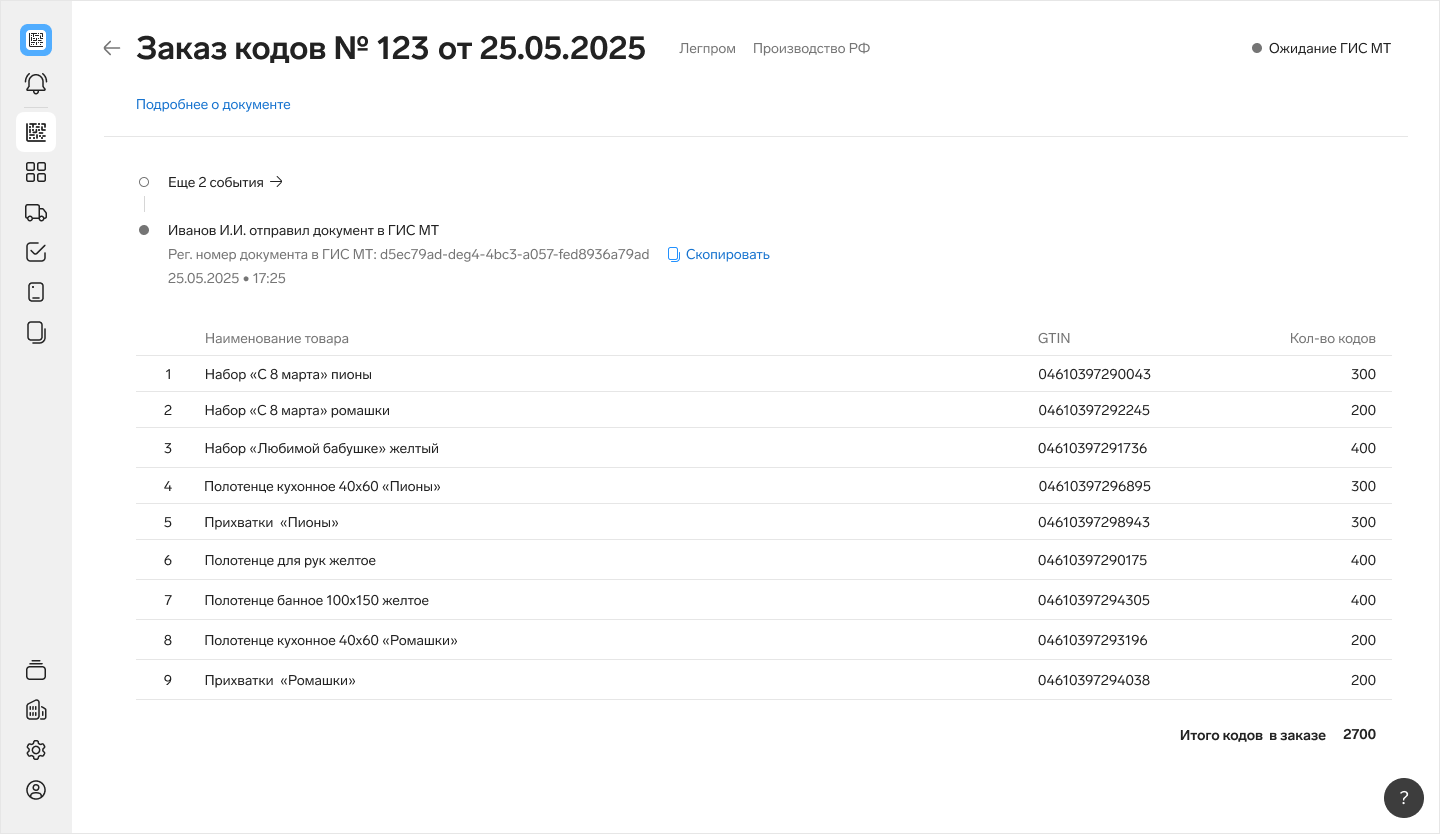Click 'Скопировать' to copy registration number

click(x=719, y=254)
